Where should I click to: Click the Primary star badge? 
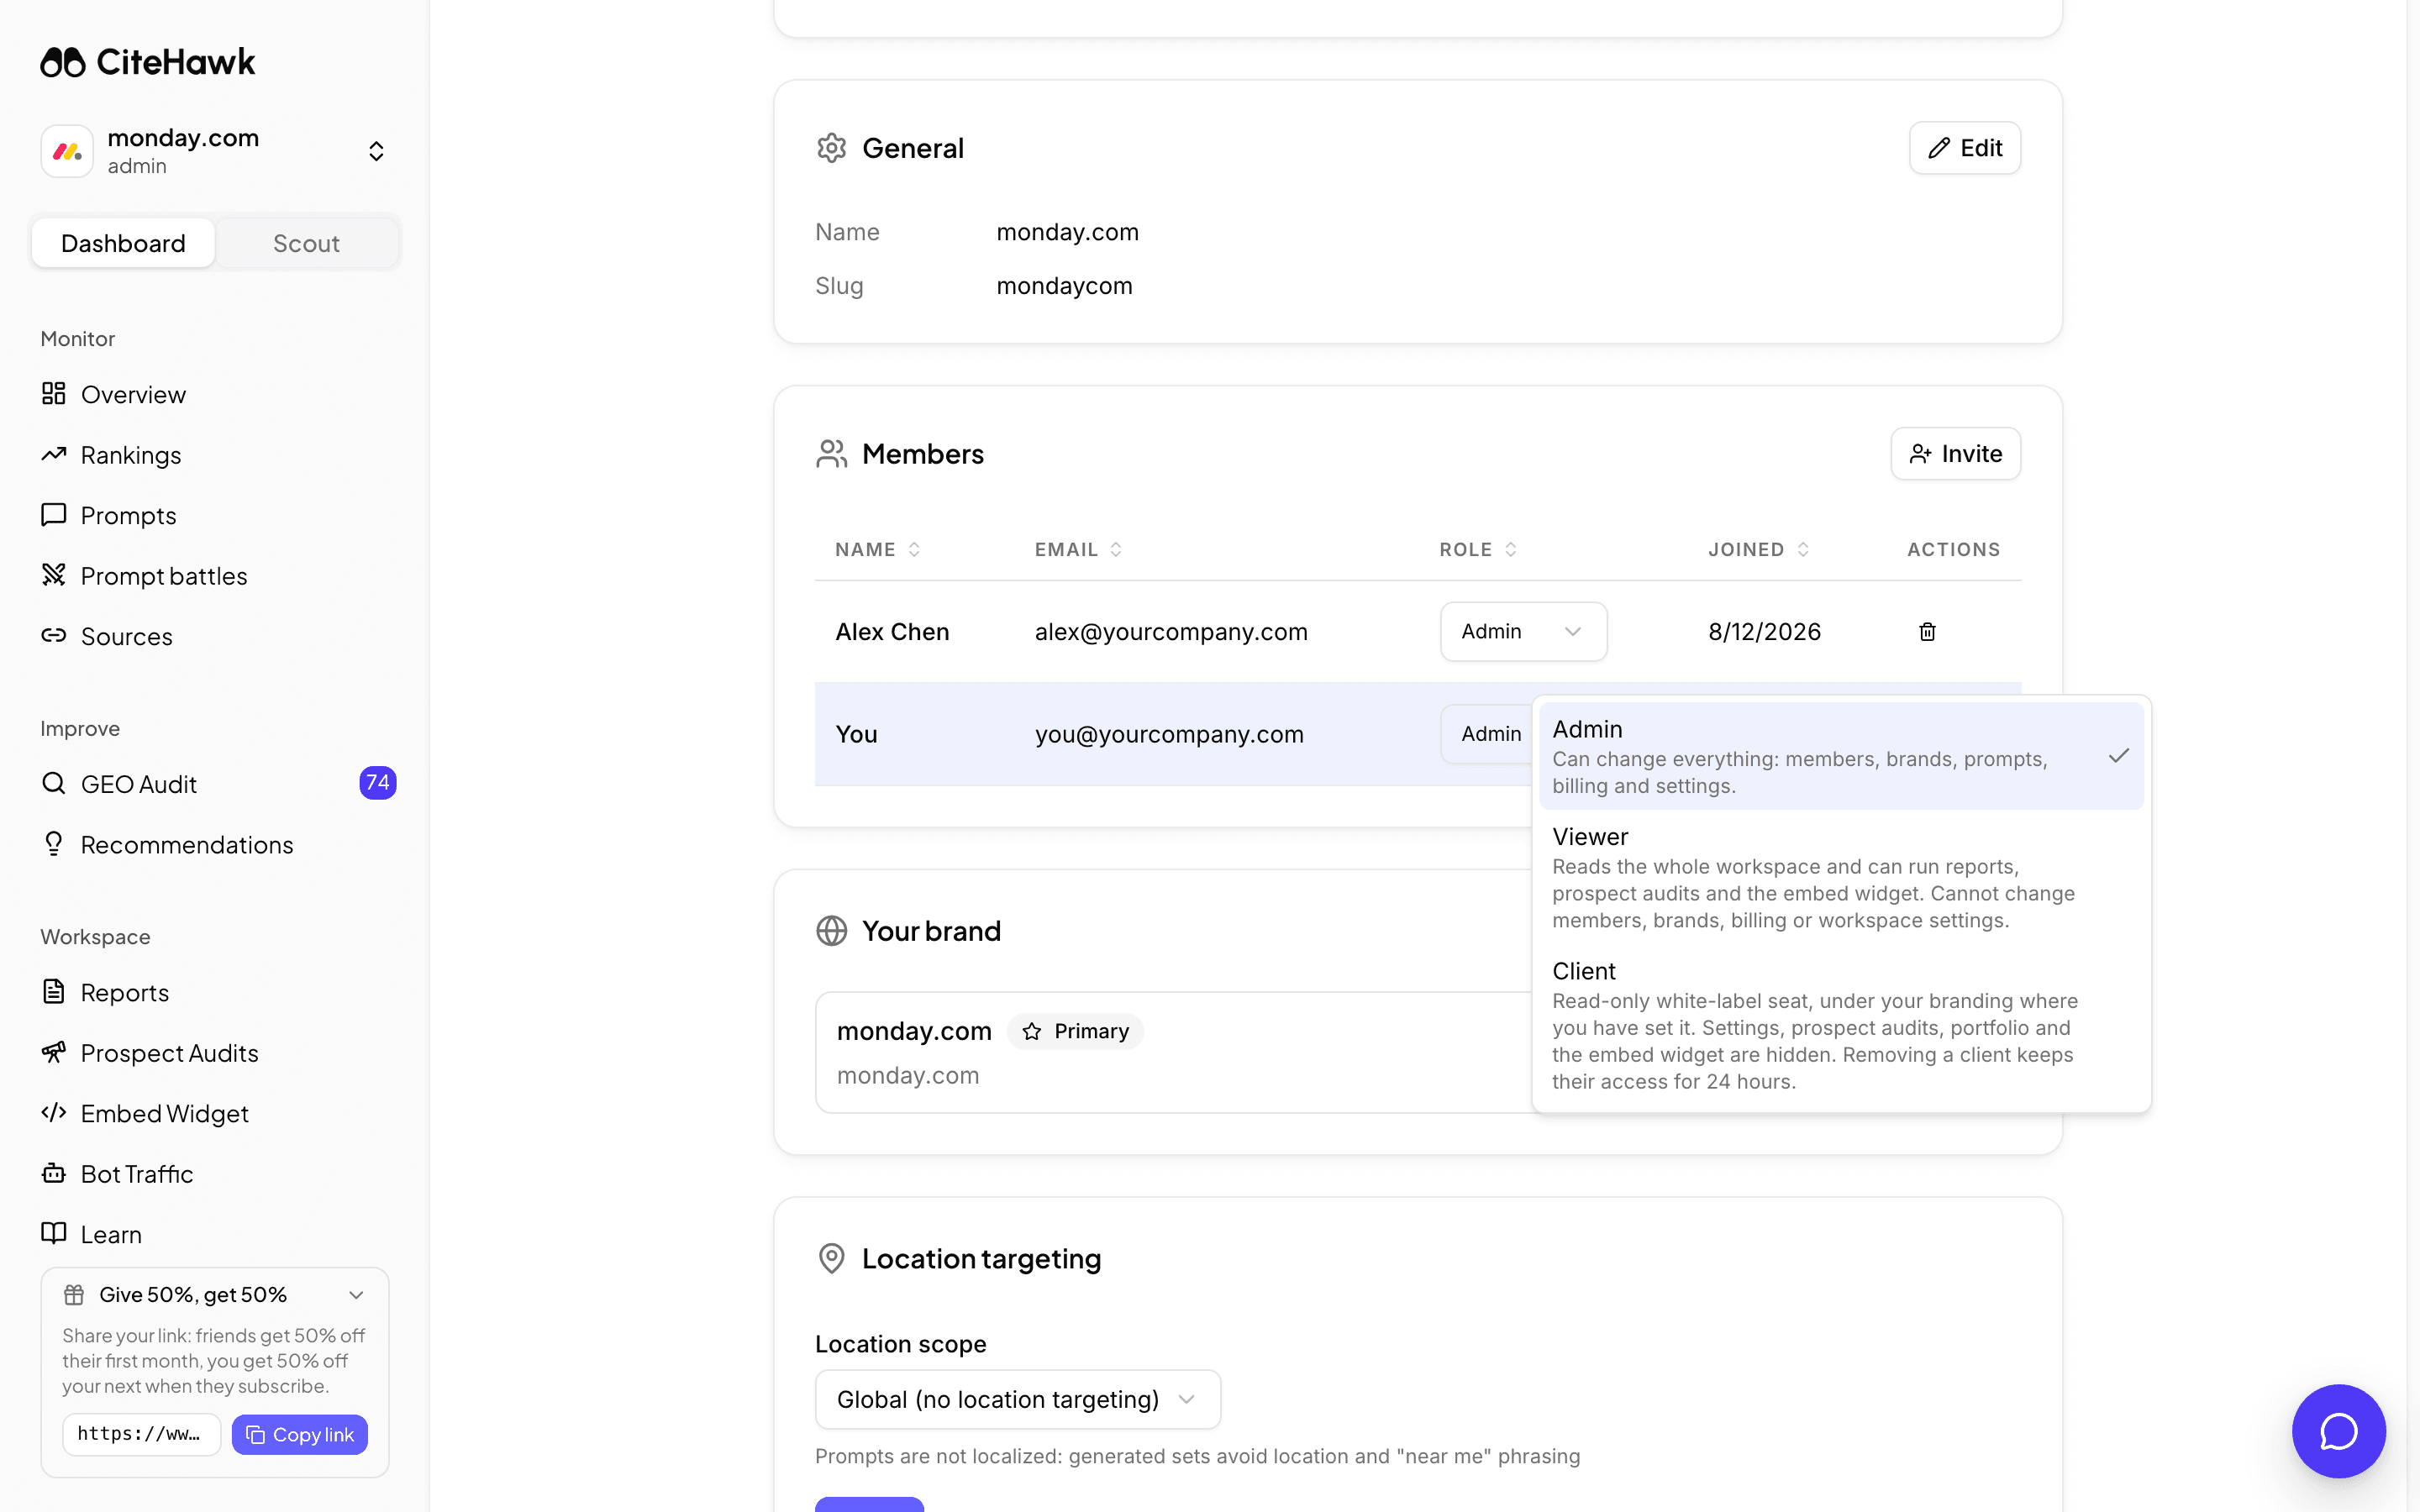tap(1075, 1031)
